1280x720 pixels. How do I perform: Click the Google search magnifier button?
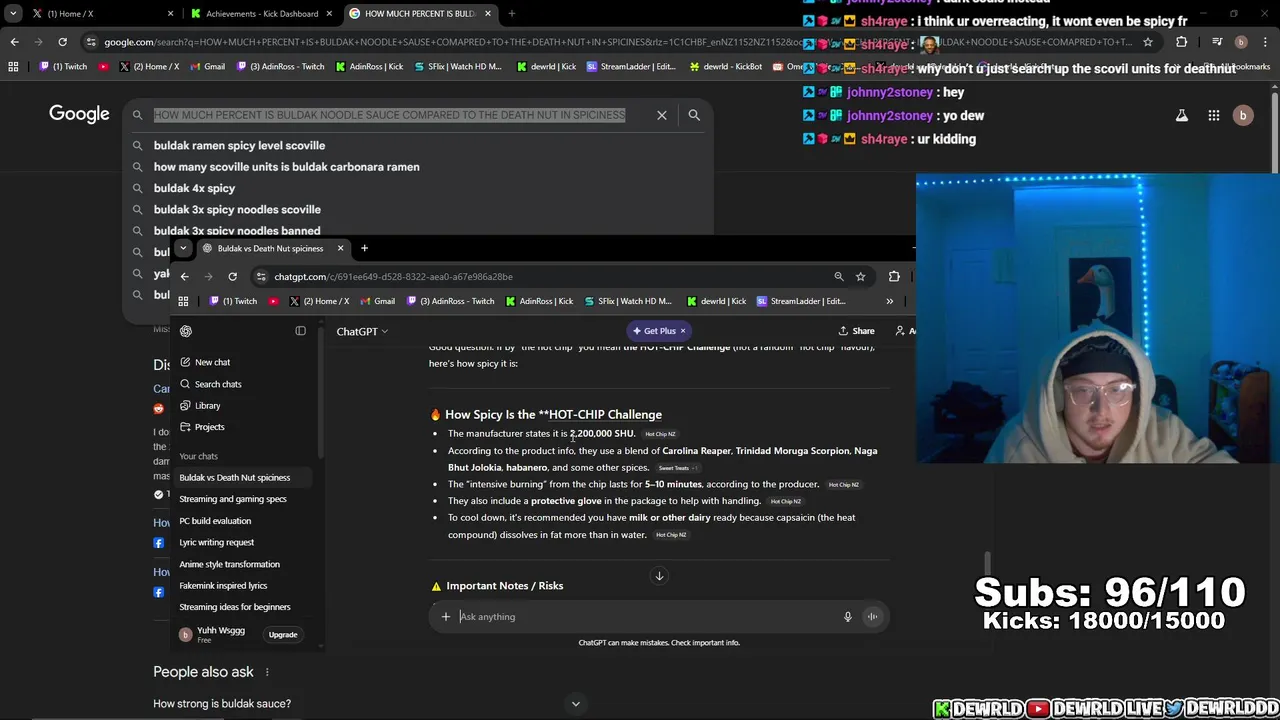[694, 115]
